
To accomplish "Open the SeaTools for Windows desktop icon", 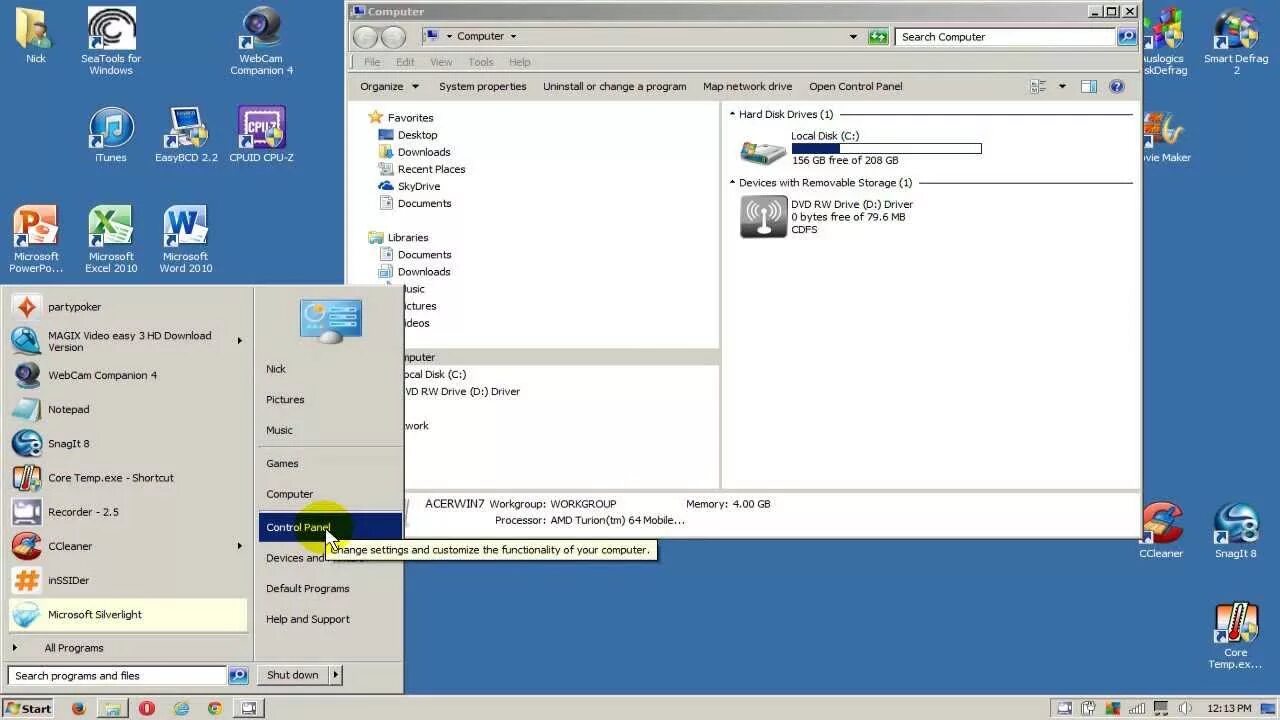I will point(111,41).
